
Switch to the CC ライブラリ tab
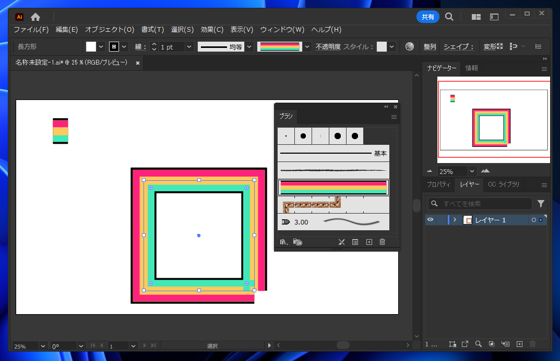pos(503,185)
